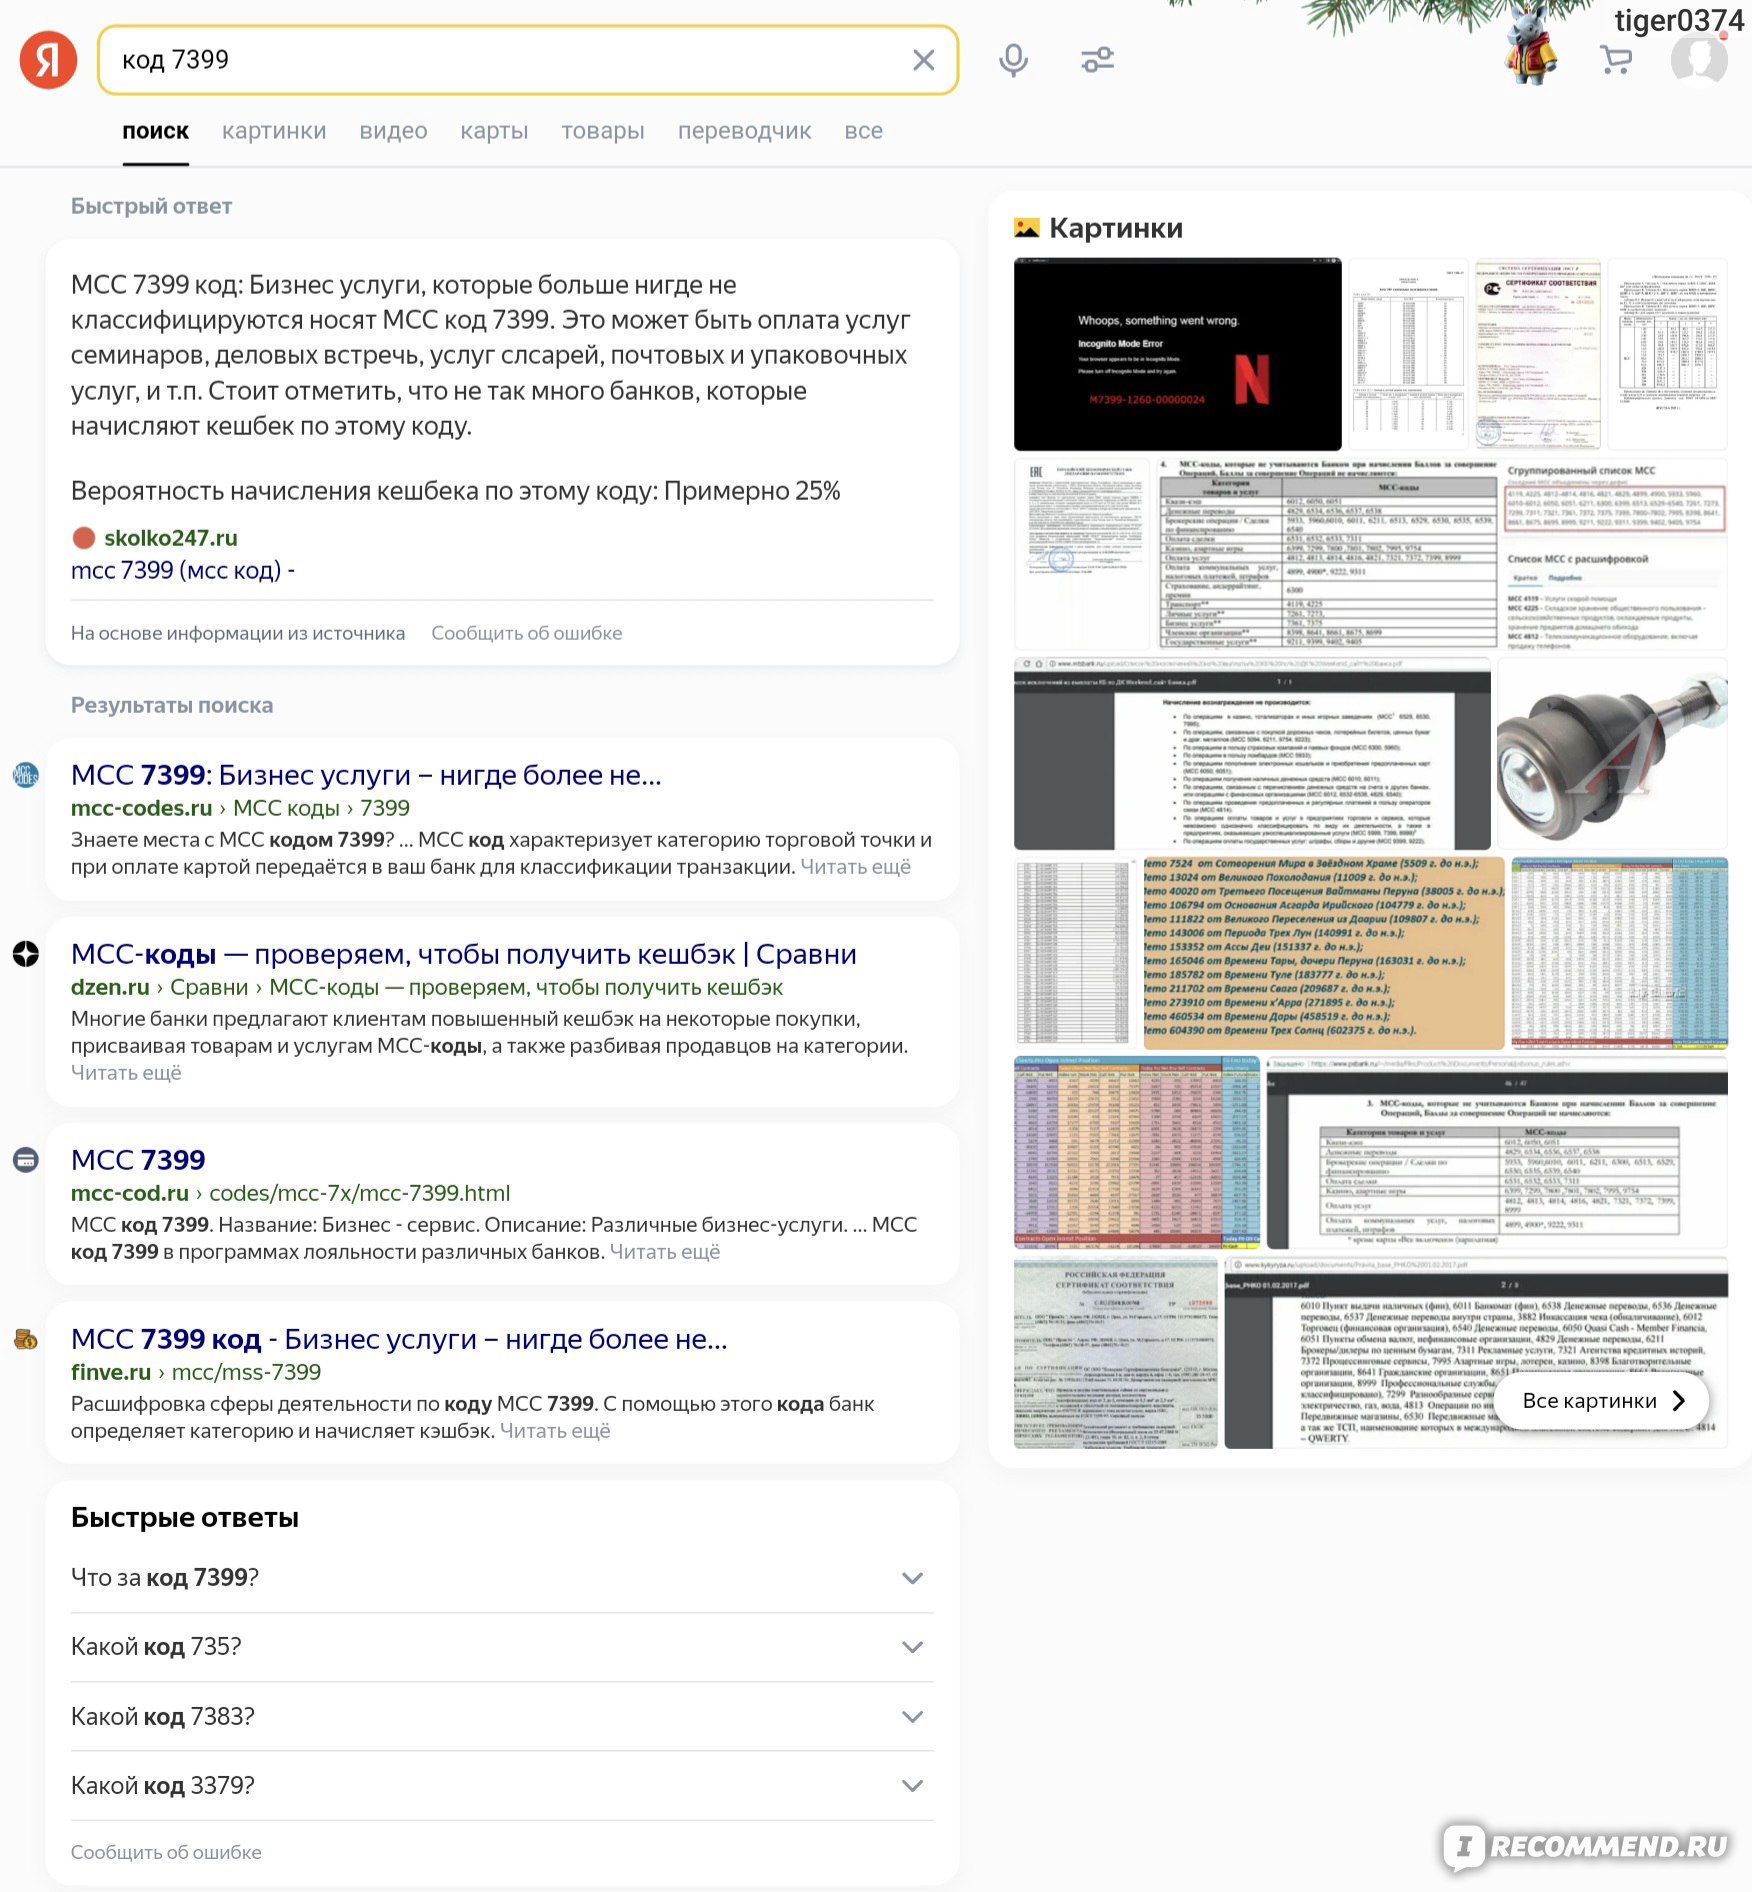
Task: Click 'Читать ещё' in mcc-codes.ru snippet
Action: click(855, 867)
